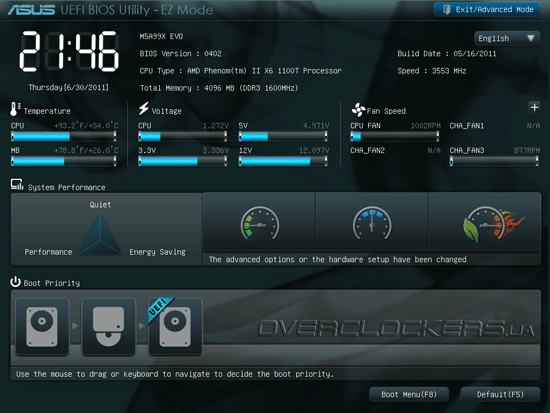Open Boot Menu(F8)

tap(409, 394)
